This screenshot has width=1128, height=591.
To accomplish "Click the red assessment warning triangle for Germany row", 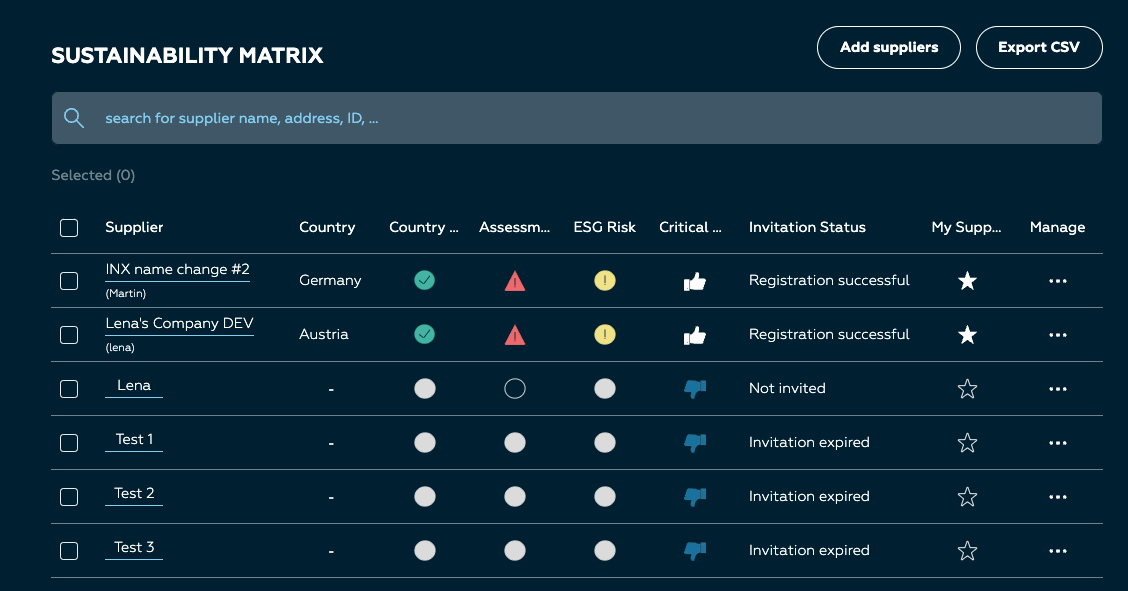I will pos(514,280).
